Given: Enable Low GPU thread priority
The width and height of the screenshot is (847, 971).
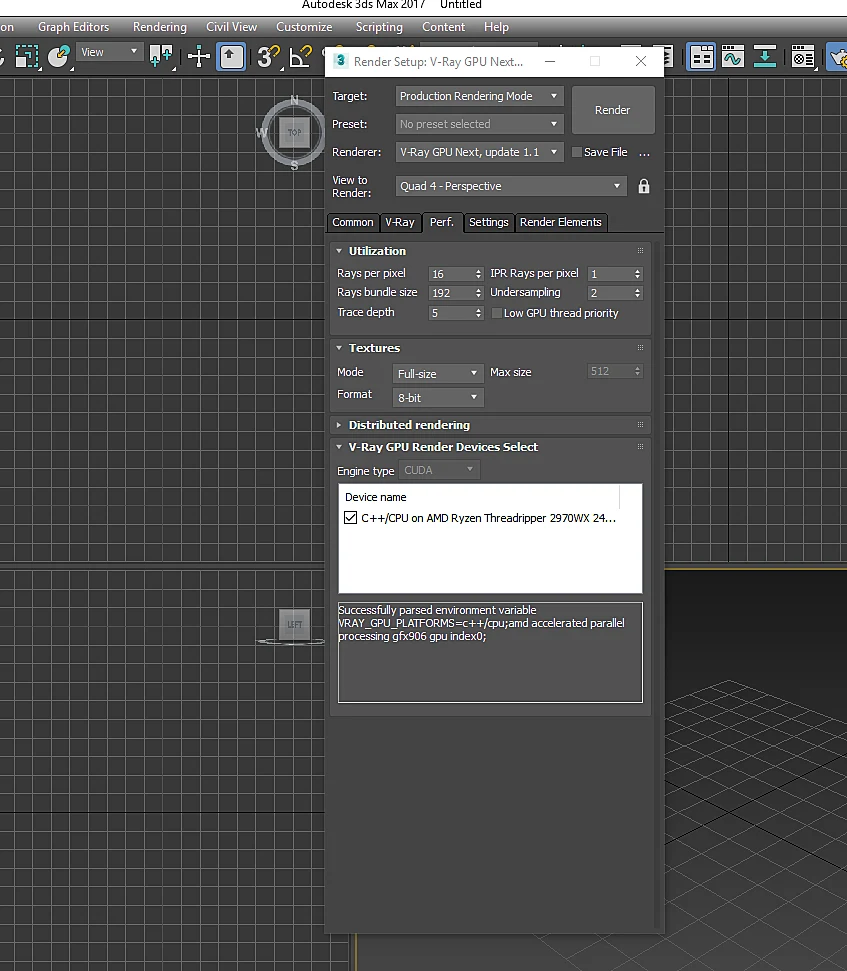Looking at the screenshot, I should tap(497, 313).
